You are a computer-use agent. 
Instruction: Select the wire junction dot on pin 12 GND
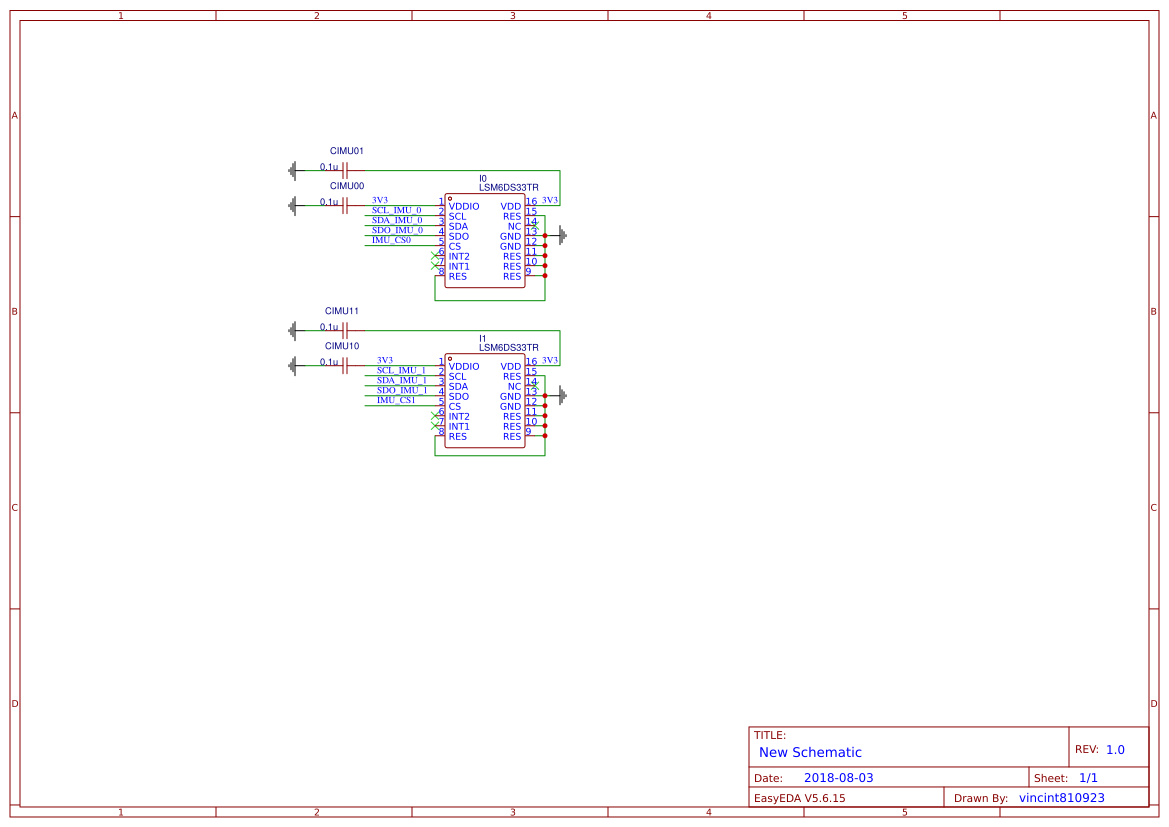545,246
